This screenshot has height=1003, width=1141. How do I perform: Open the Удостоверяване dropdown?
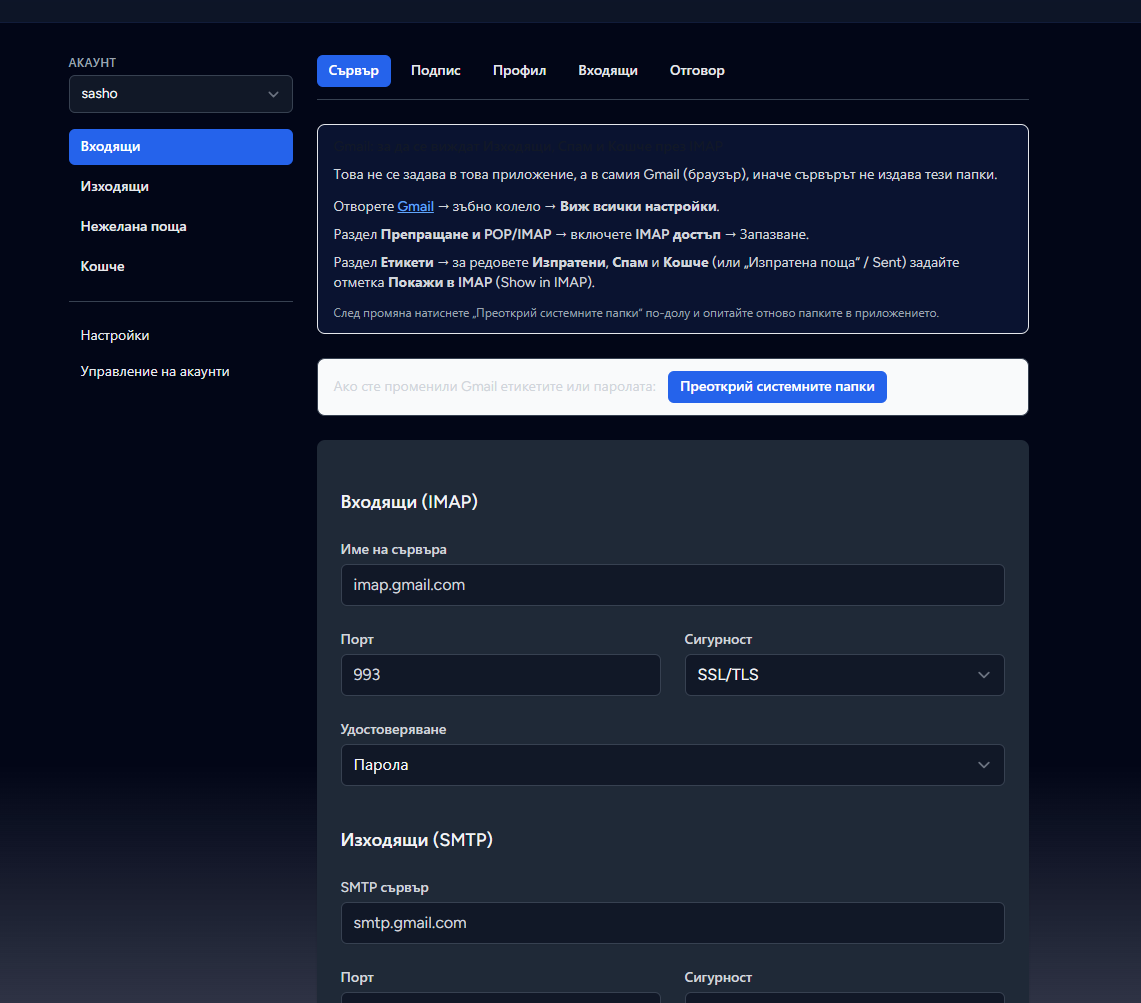click(x=672, y=765)
